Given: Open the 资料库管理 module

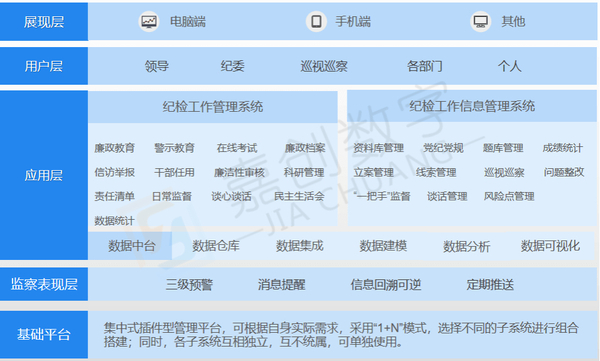Looking at the screenshot, I should 378,148.
